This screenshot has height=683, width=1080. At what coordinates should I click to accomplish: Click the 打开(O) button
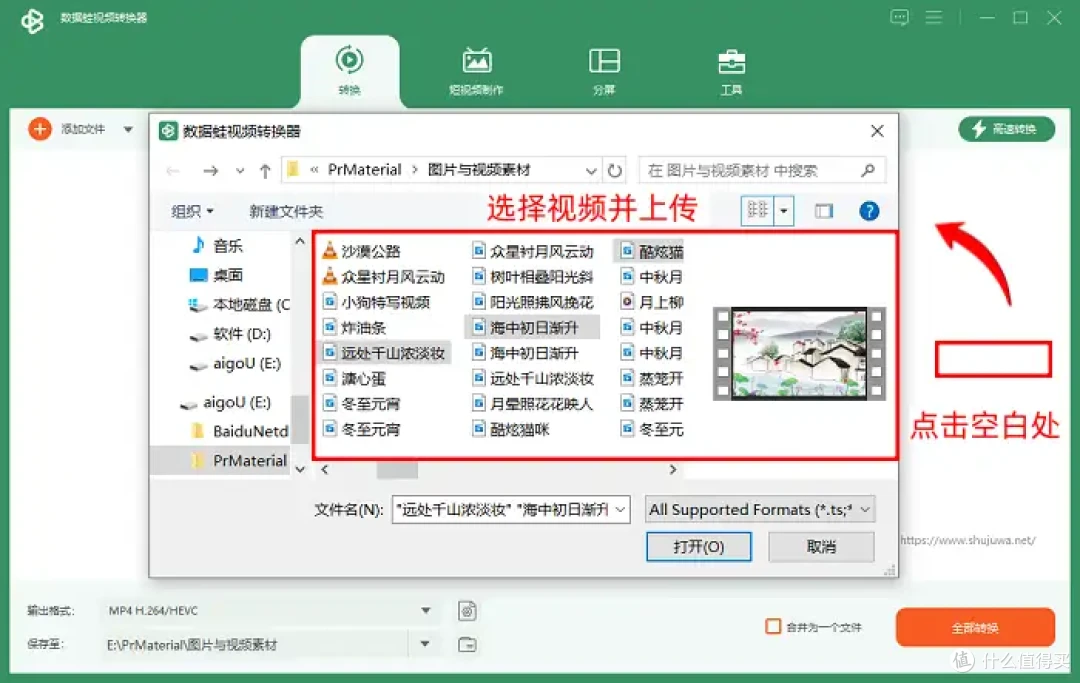[698, 547]
